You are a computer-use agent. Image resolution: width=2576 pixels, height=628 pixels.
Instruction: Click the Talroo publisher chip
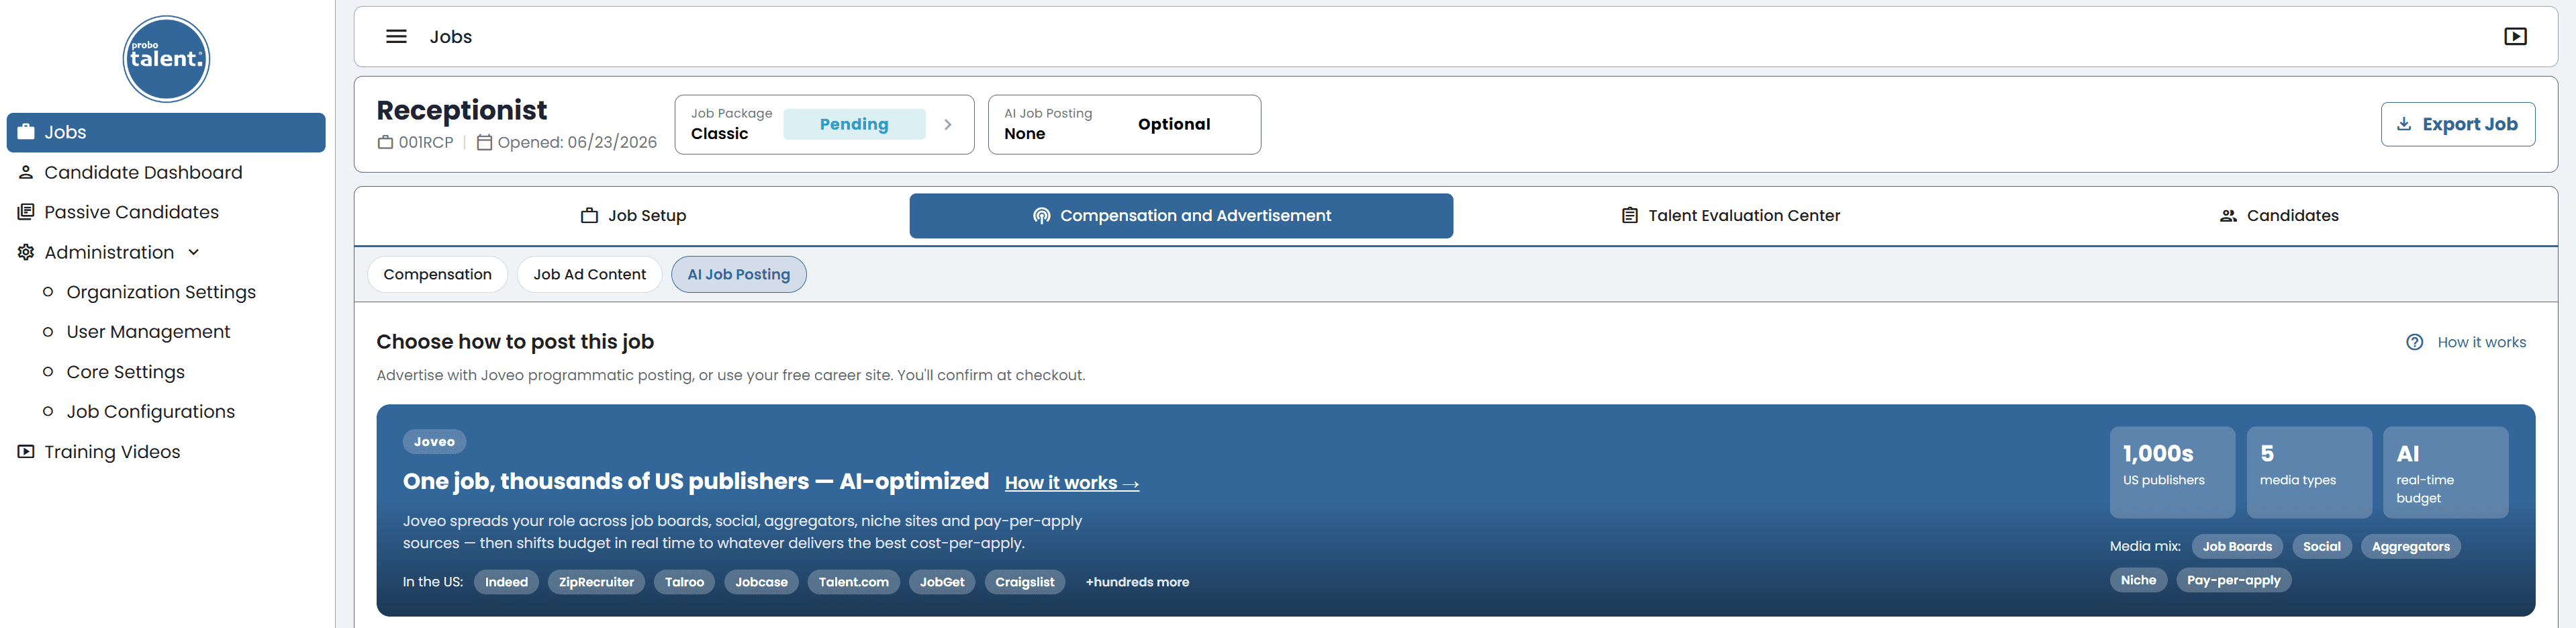[x=684, y=582]
